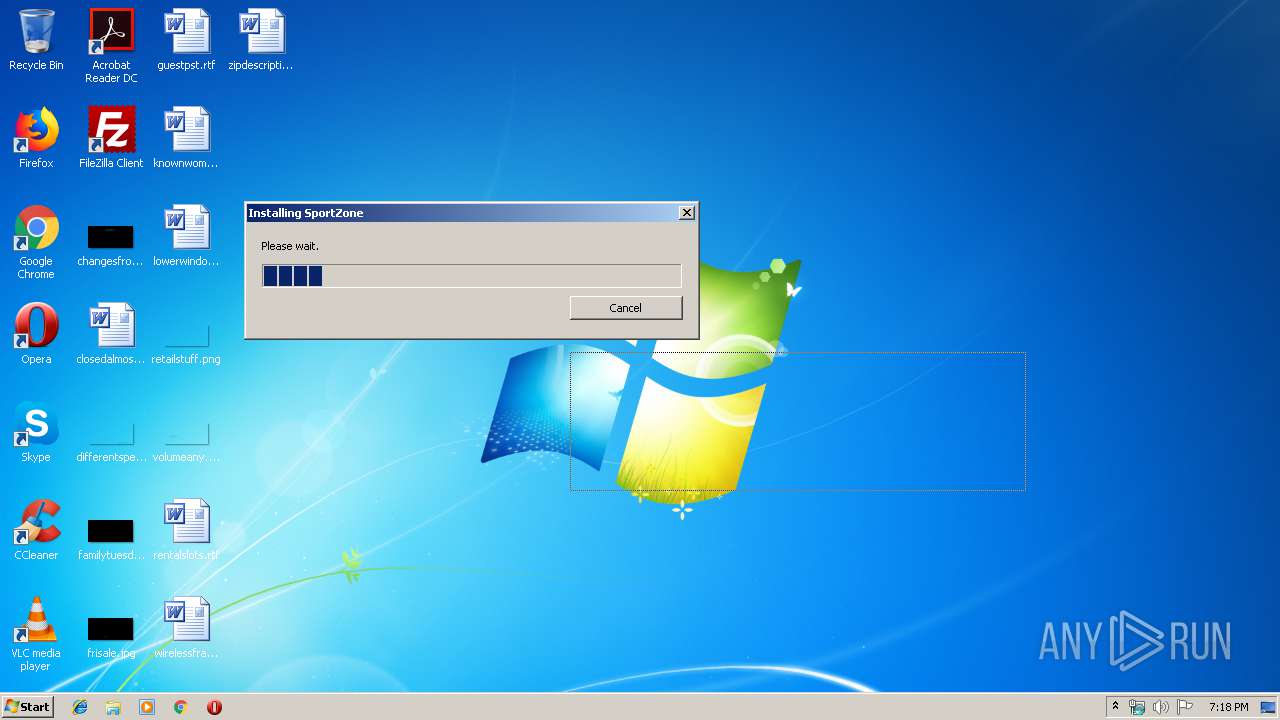Select the Firefox desktop shortcut
The height and width of the screenshot is (720, 1280).
tap(36, 138)
